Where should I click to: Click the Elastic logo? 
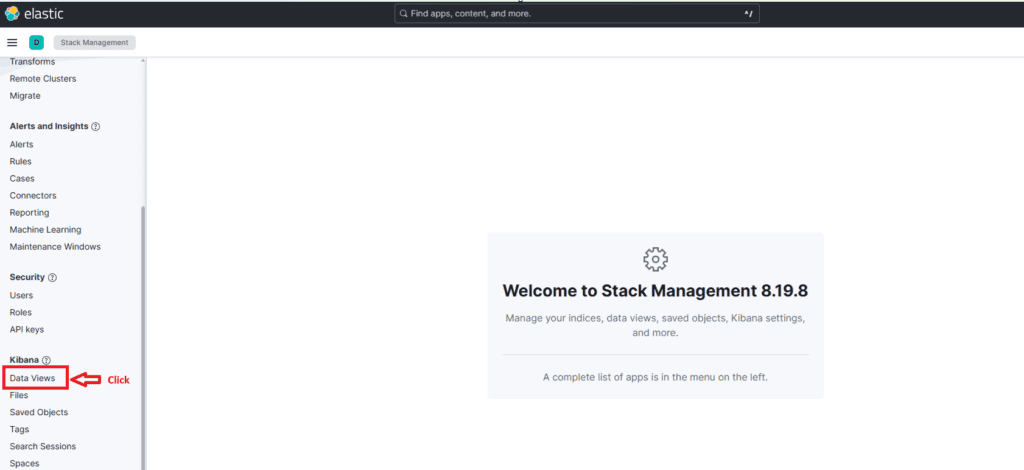pos(13,13)
